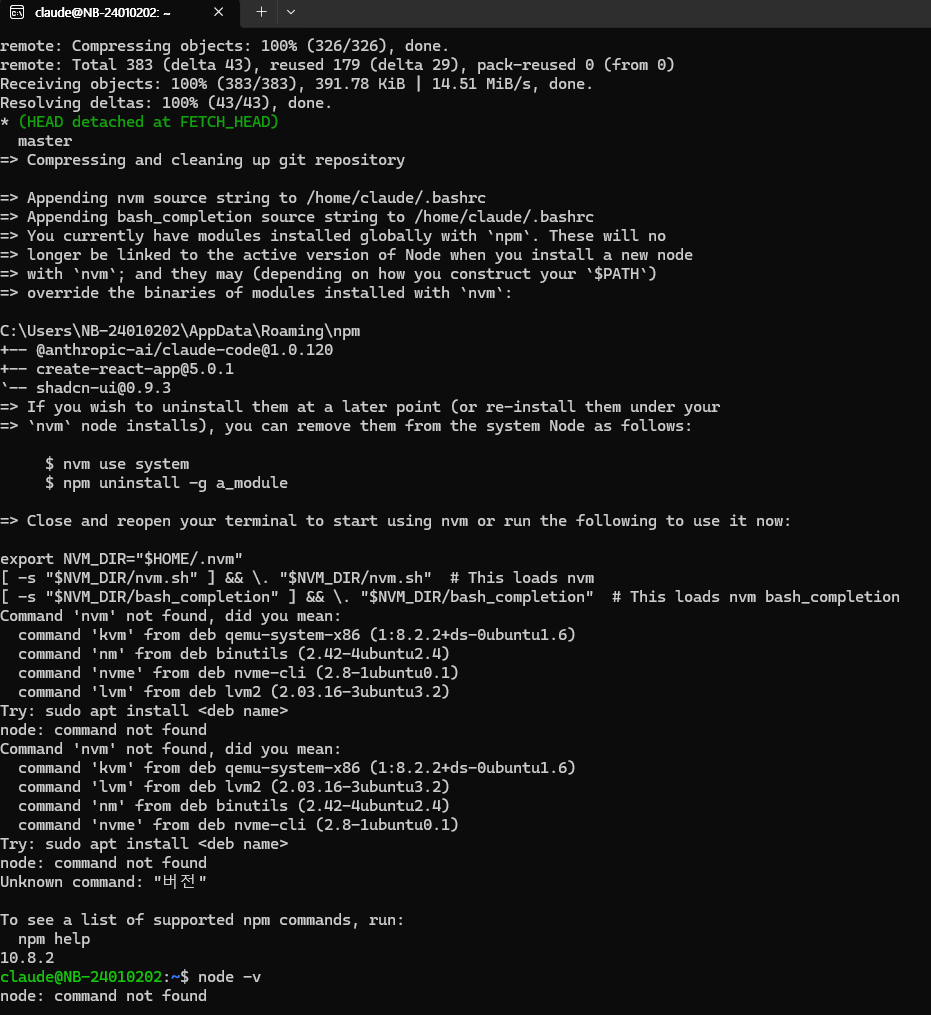Image resolution: width=931 pixels, height=1015 pixels.
Task: Click the shadcn-ui@0.9.3 entry
Action: click(103, 388)
